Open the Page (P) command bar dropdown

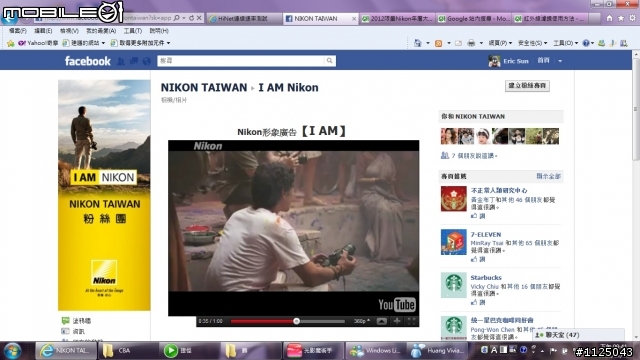click(x=500, y=43)
